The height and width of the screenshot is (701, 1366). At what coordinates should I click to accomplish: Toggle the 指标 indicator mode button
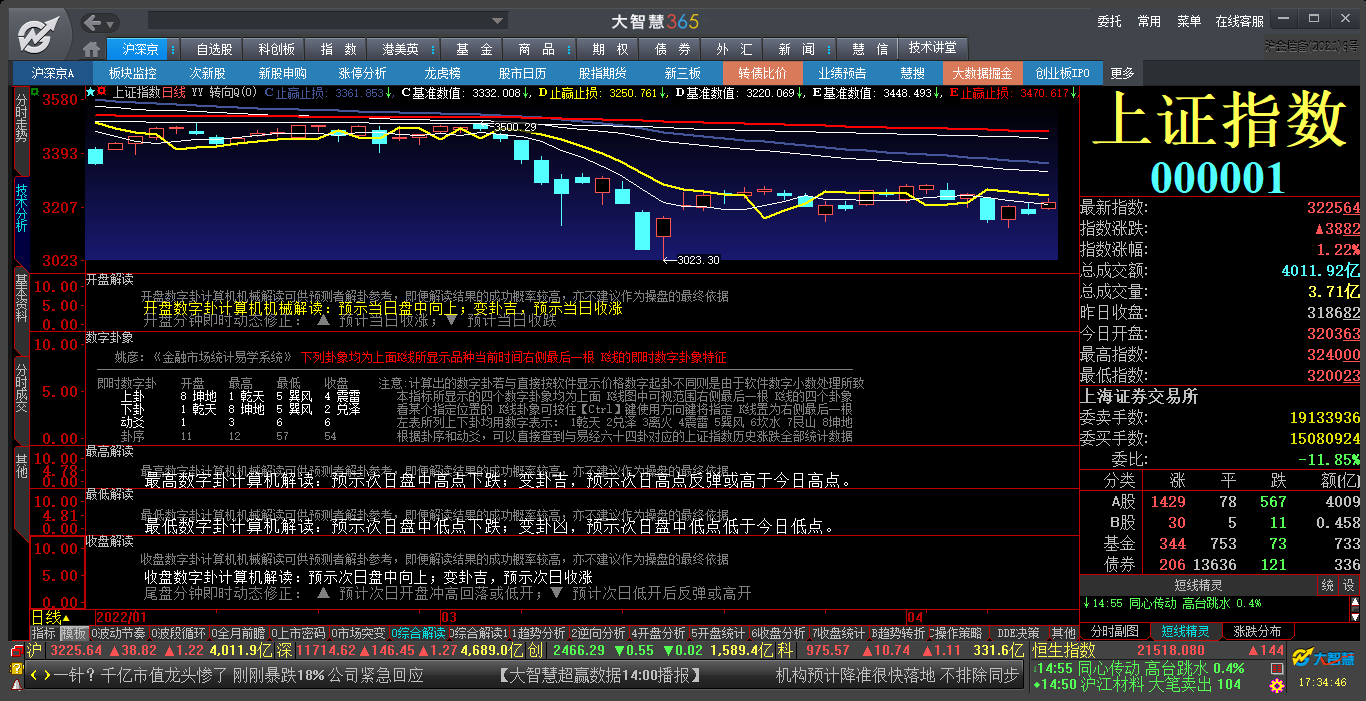(43, 633)
